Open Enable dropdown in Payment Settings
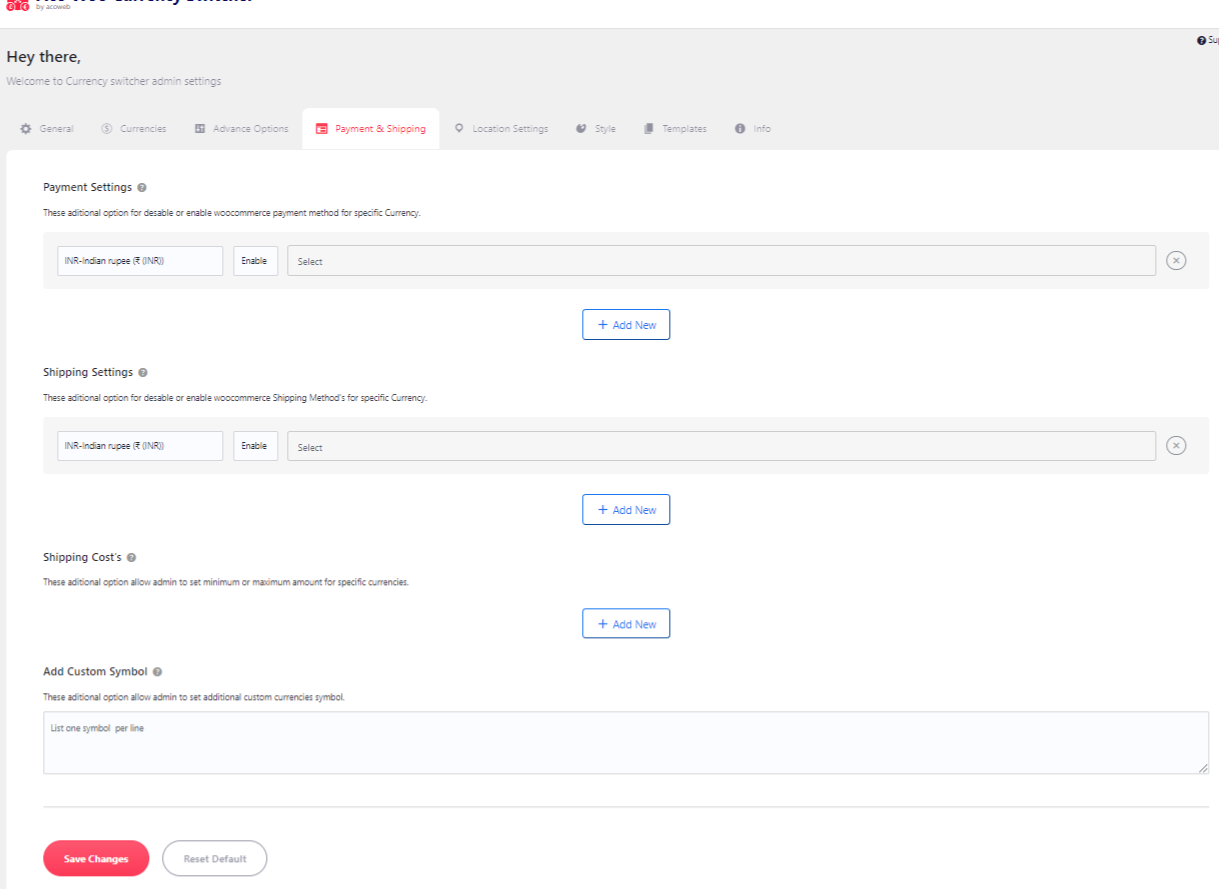This screenshot has width=1219, height=889. (255, 261)
